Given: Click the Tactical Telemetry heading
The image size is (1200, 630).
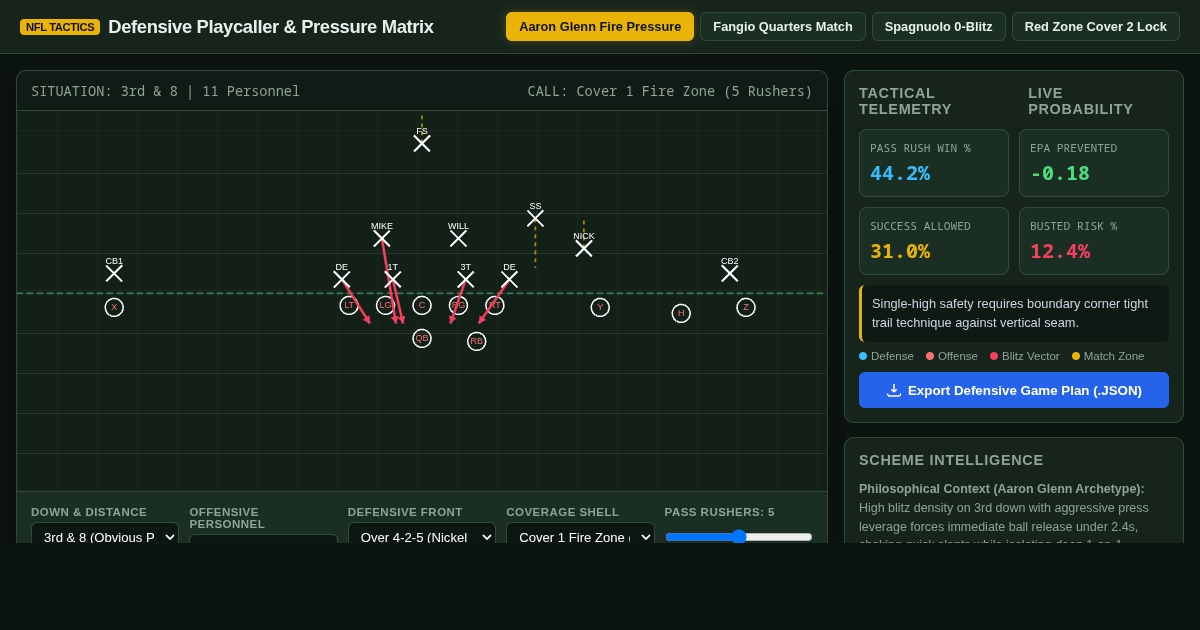Looking at the screenshot, I should pos(906,101).
